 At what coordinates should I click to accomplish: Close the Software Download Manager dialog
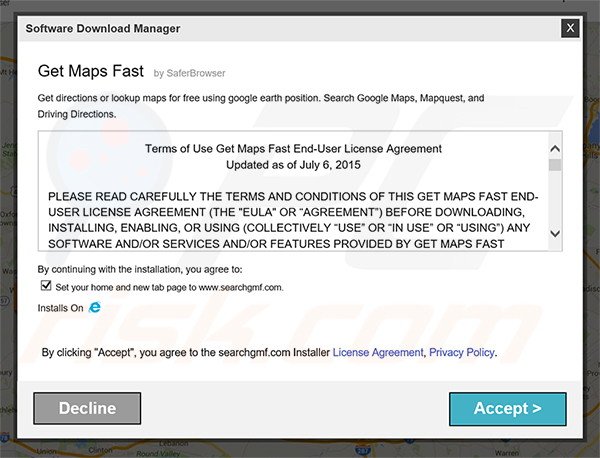570,28
